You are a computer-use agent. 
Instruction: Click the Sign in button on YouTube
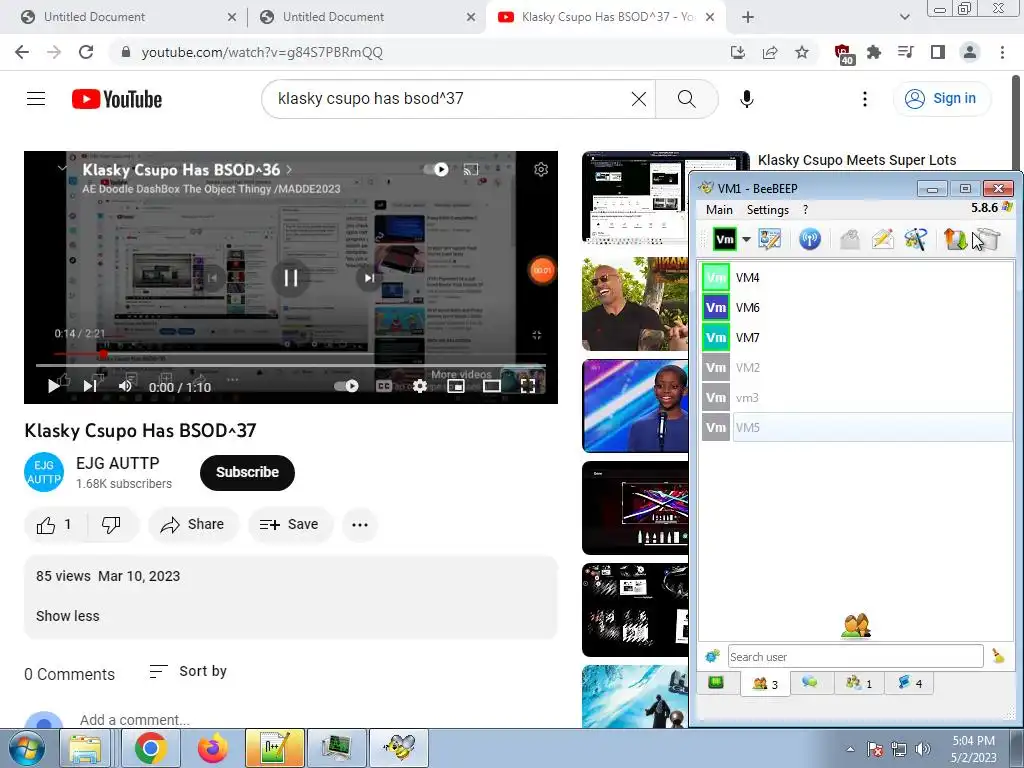(941, 99)
